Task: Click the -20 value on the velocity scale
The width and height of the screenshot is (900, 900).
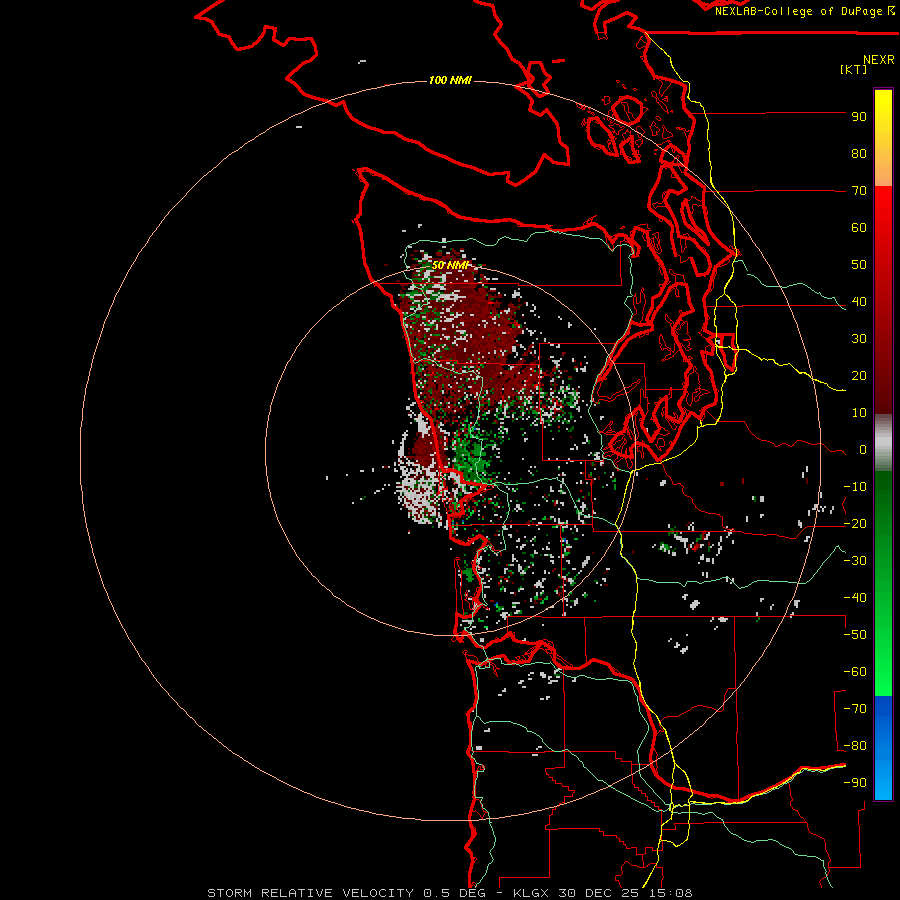Action: click(855, 524)
